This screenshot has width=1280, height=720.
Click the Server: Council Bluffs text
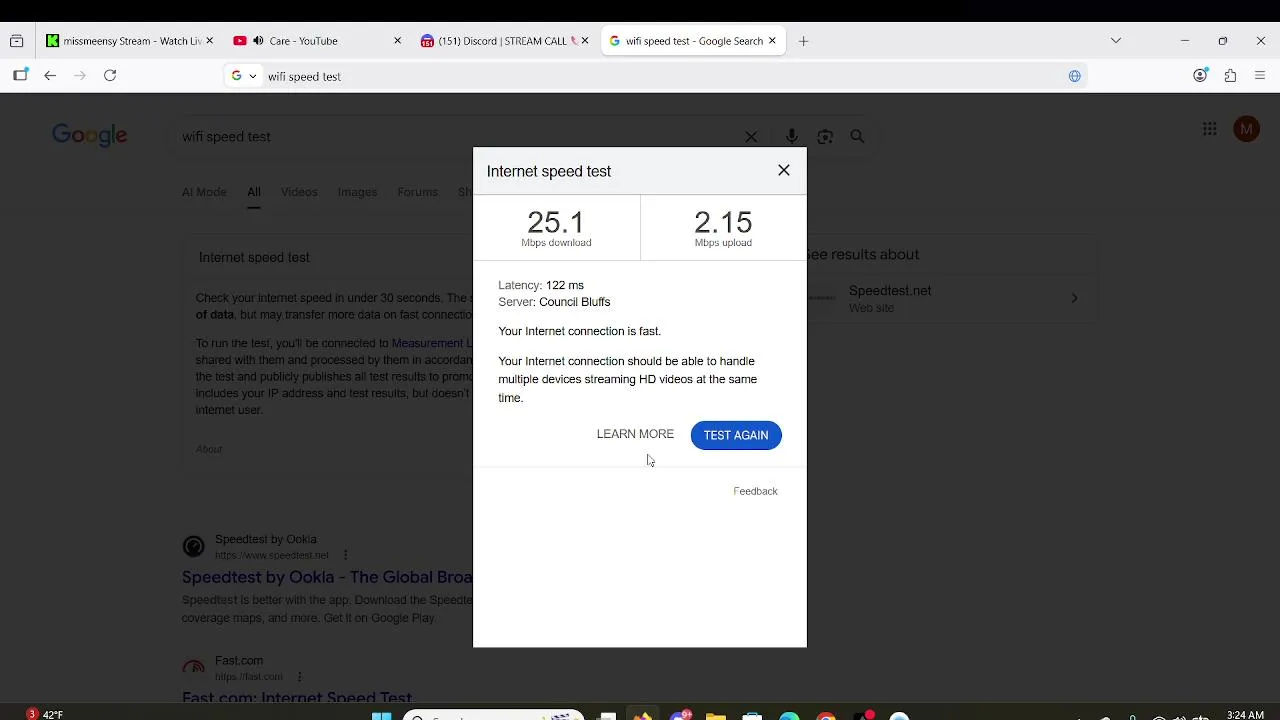[x=554, y=302]
